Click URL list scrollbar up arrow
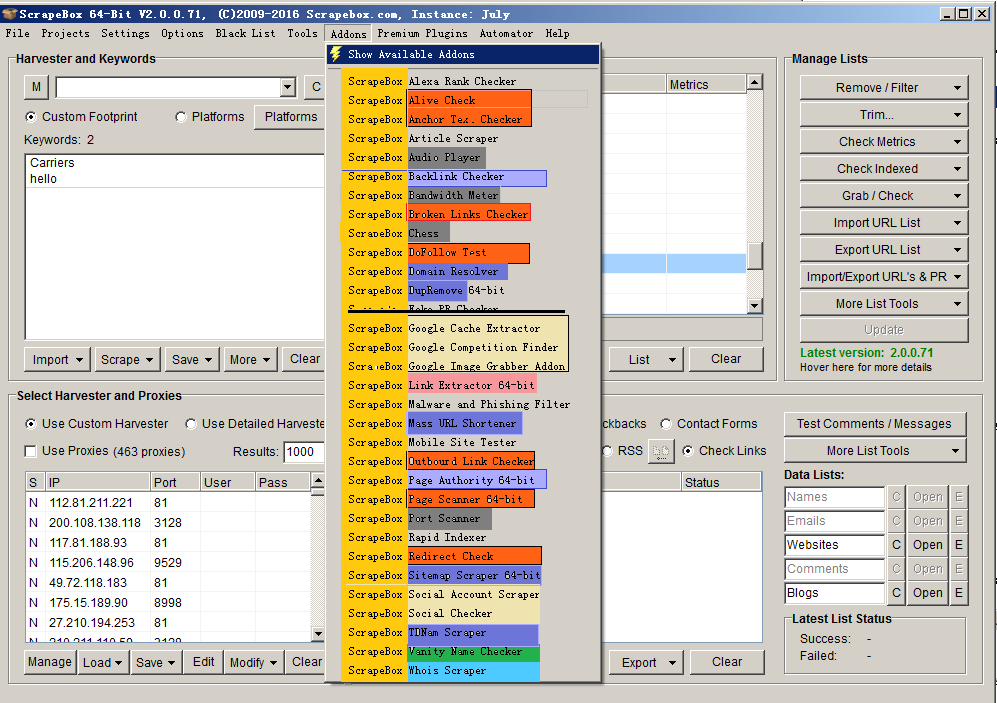 (755, 82)
